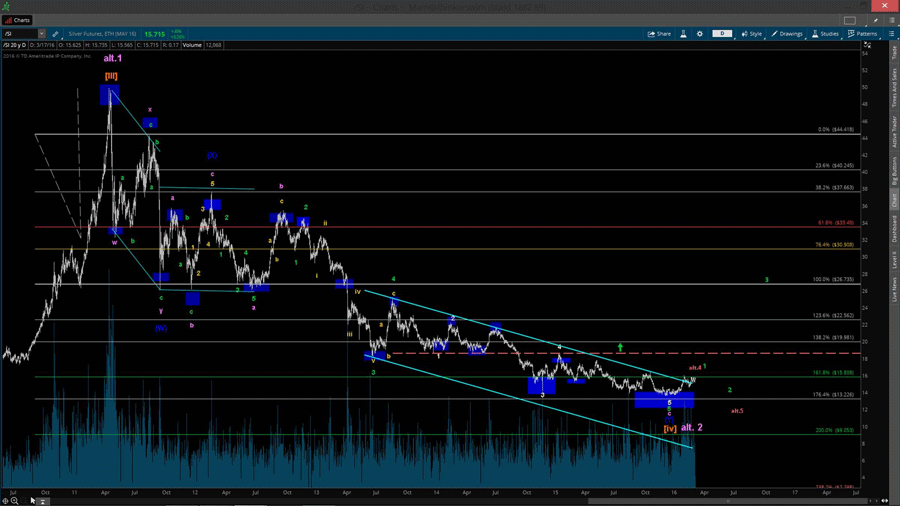
Task: Expand the /SI symbol dropdown arrow
Action: click(42, 34)
